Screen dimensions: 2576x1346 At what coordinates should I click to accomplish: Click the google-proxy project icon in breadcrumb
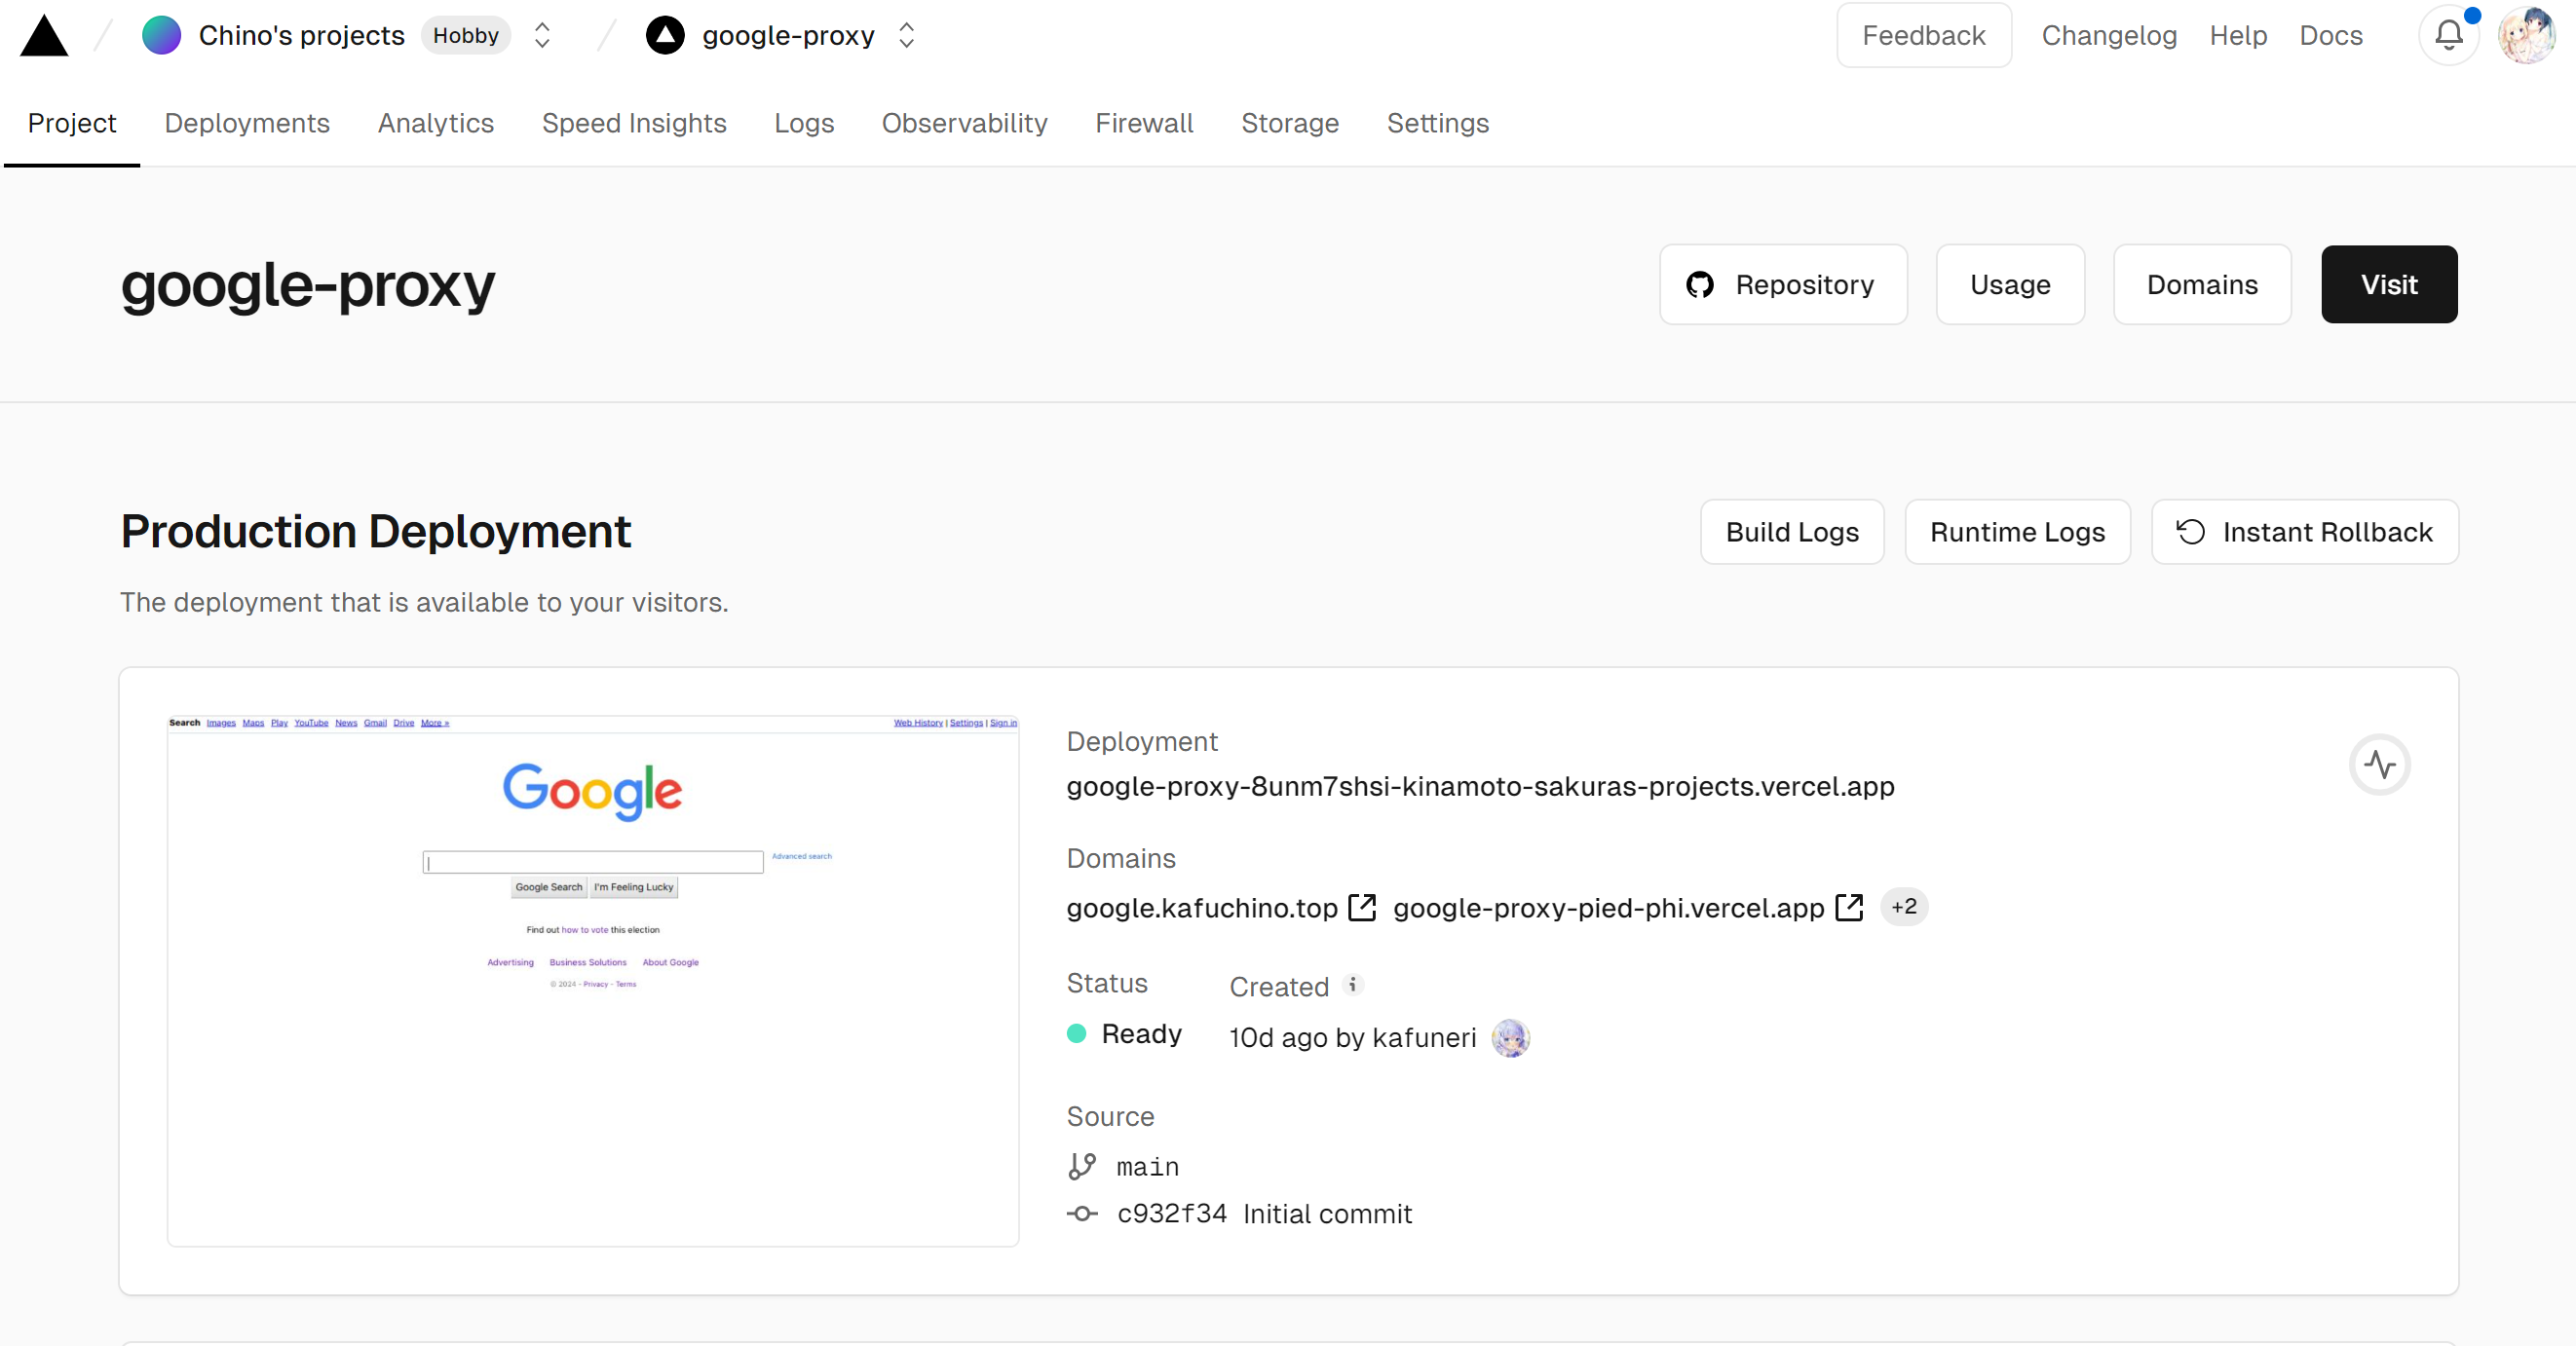click(x=665, y=35)
